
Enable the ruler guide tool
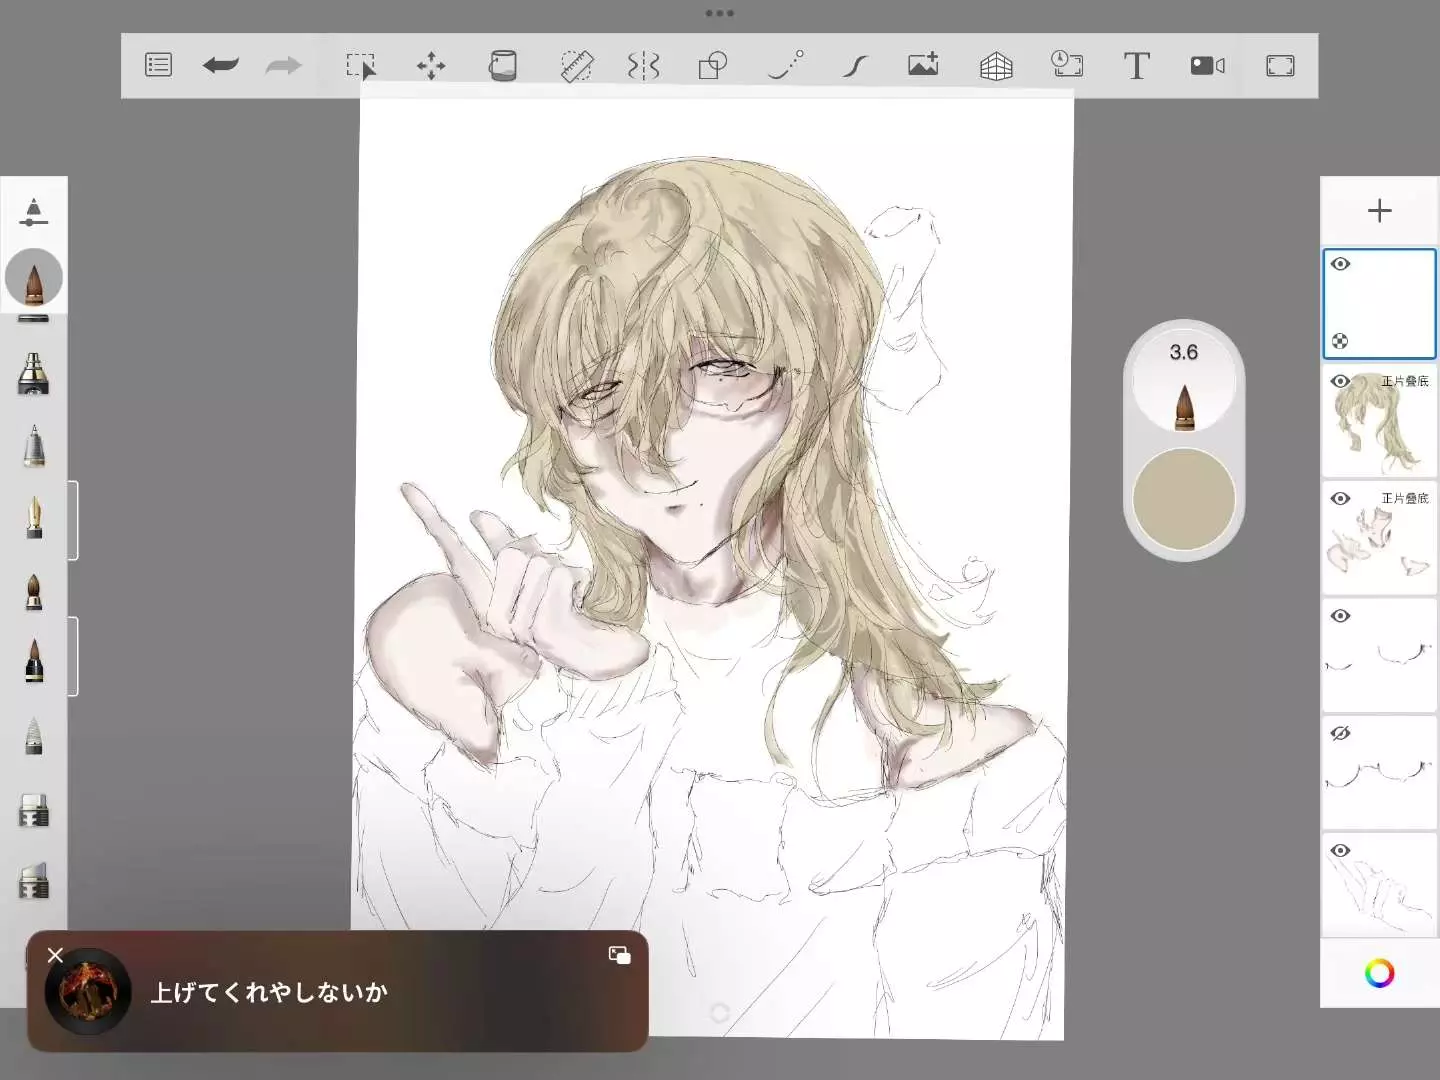tap(576, 66)
